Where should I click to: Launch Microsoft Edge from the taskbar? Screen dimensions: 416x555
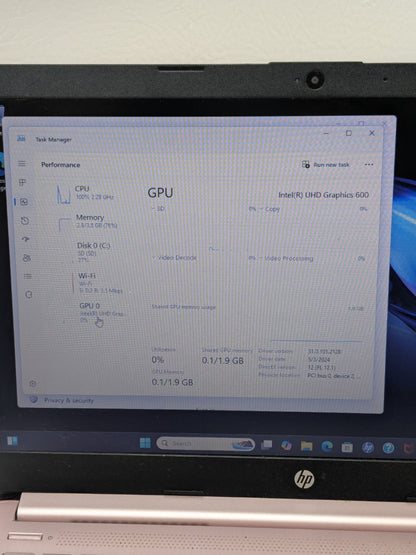pos(327,446)
